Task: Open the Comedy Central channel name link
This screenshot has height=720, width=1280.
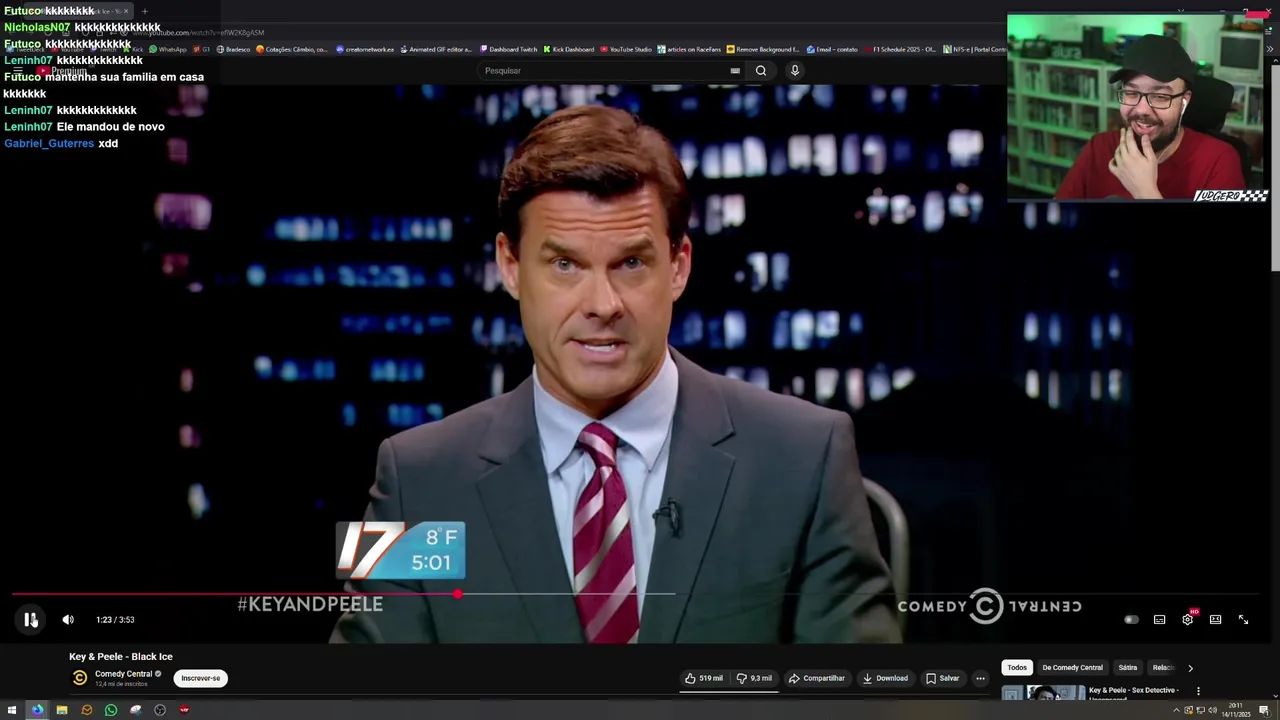Action: pyautogui.click(x=123, y=674)
